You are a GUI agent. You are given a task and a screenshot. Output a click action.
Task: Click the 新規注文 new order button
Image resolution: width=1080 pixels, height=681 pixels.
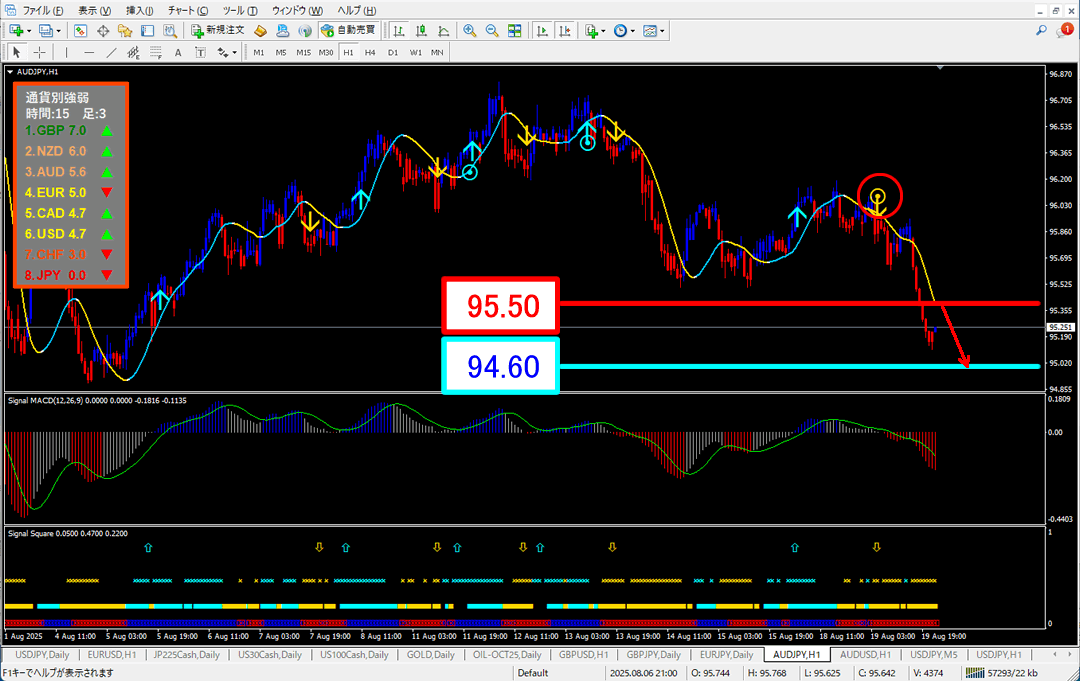(x=218, y=31)
